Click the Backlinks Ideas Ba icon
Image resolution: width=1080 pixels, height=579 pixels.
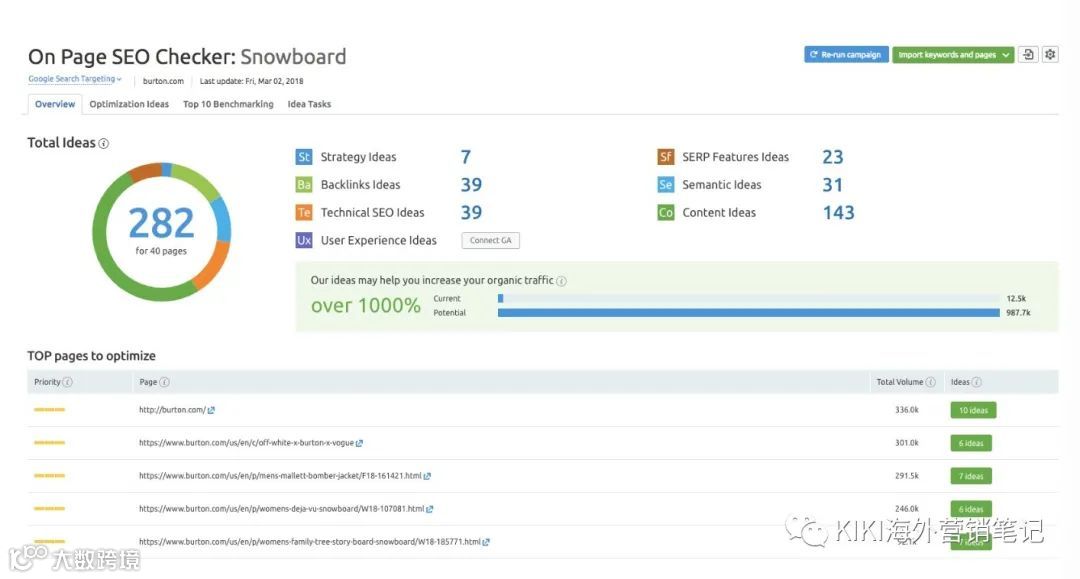304,185
